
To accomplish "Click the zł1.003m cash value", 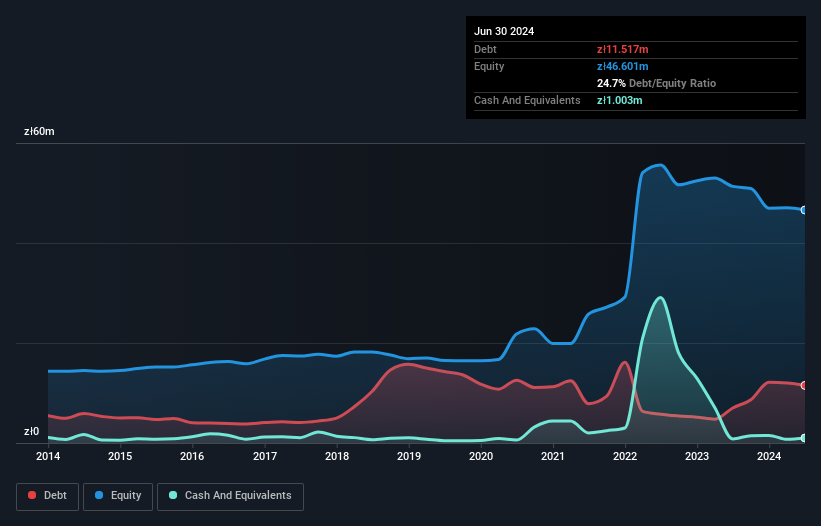I will point(619,100).
